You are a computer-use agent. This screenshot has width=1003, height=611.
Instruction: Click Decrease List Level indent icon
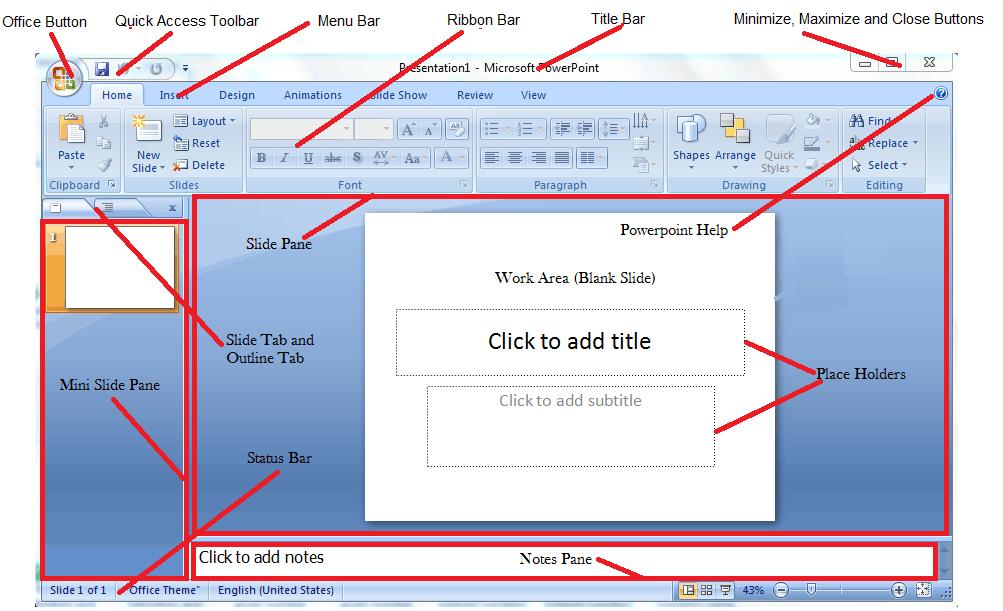[562, 129]
